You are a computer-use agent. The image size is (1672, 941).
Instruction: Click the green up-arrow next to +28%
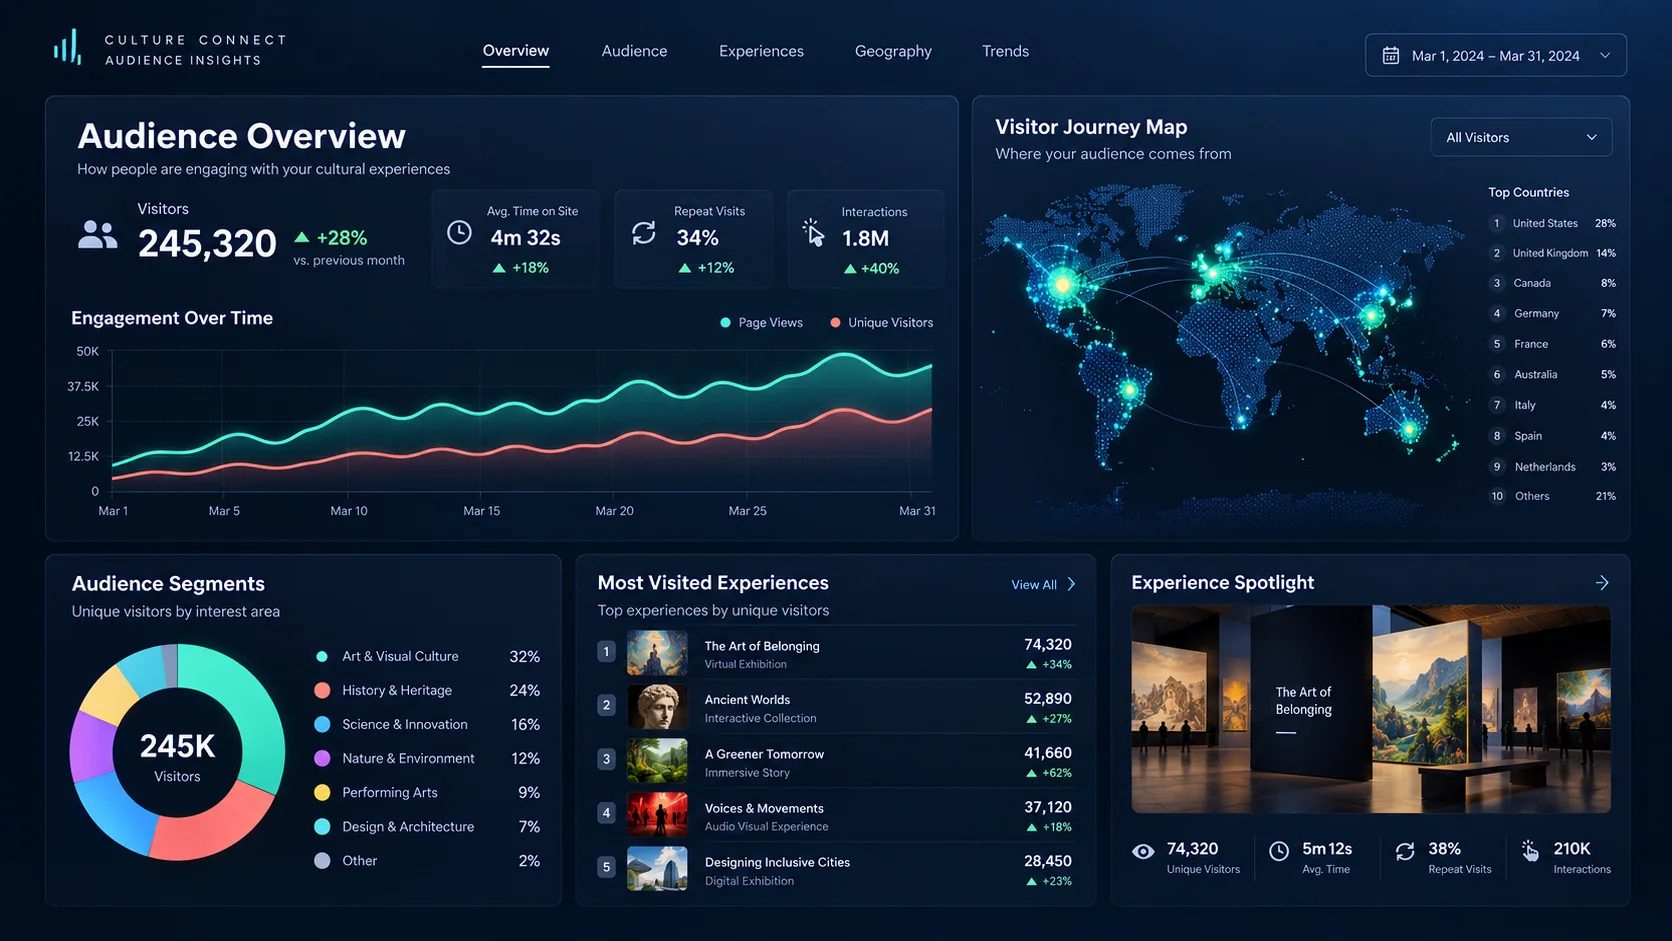pos(301,238)
